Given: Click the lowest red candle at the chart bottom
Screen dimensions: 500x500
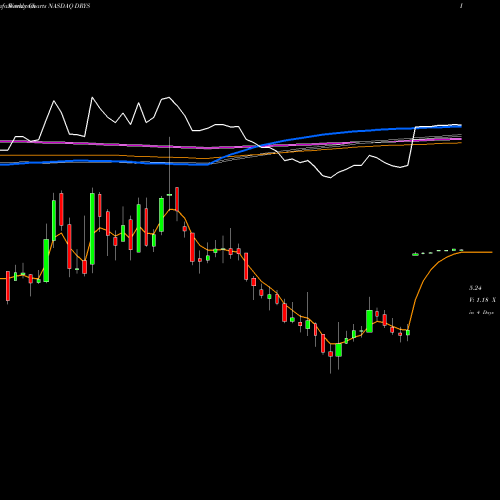Looking at the screenshot, I should (331, 354).
